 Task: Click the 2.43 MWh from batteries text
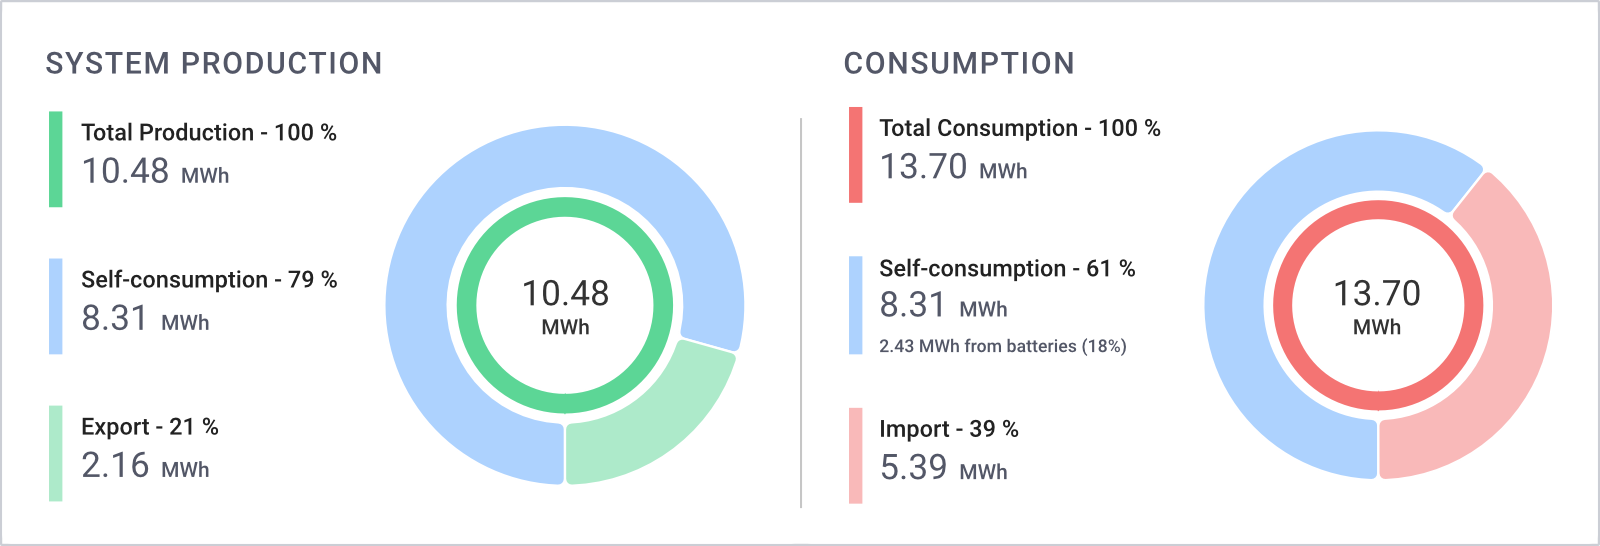1003,346
